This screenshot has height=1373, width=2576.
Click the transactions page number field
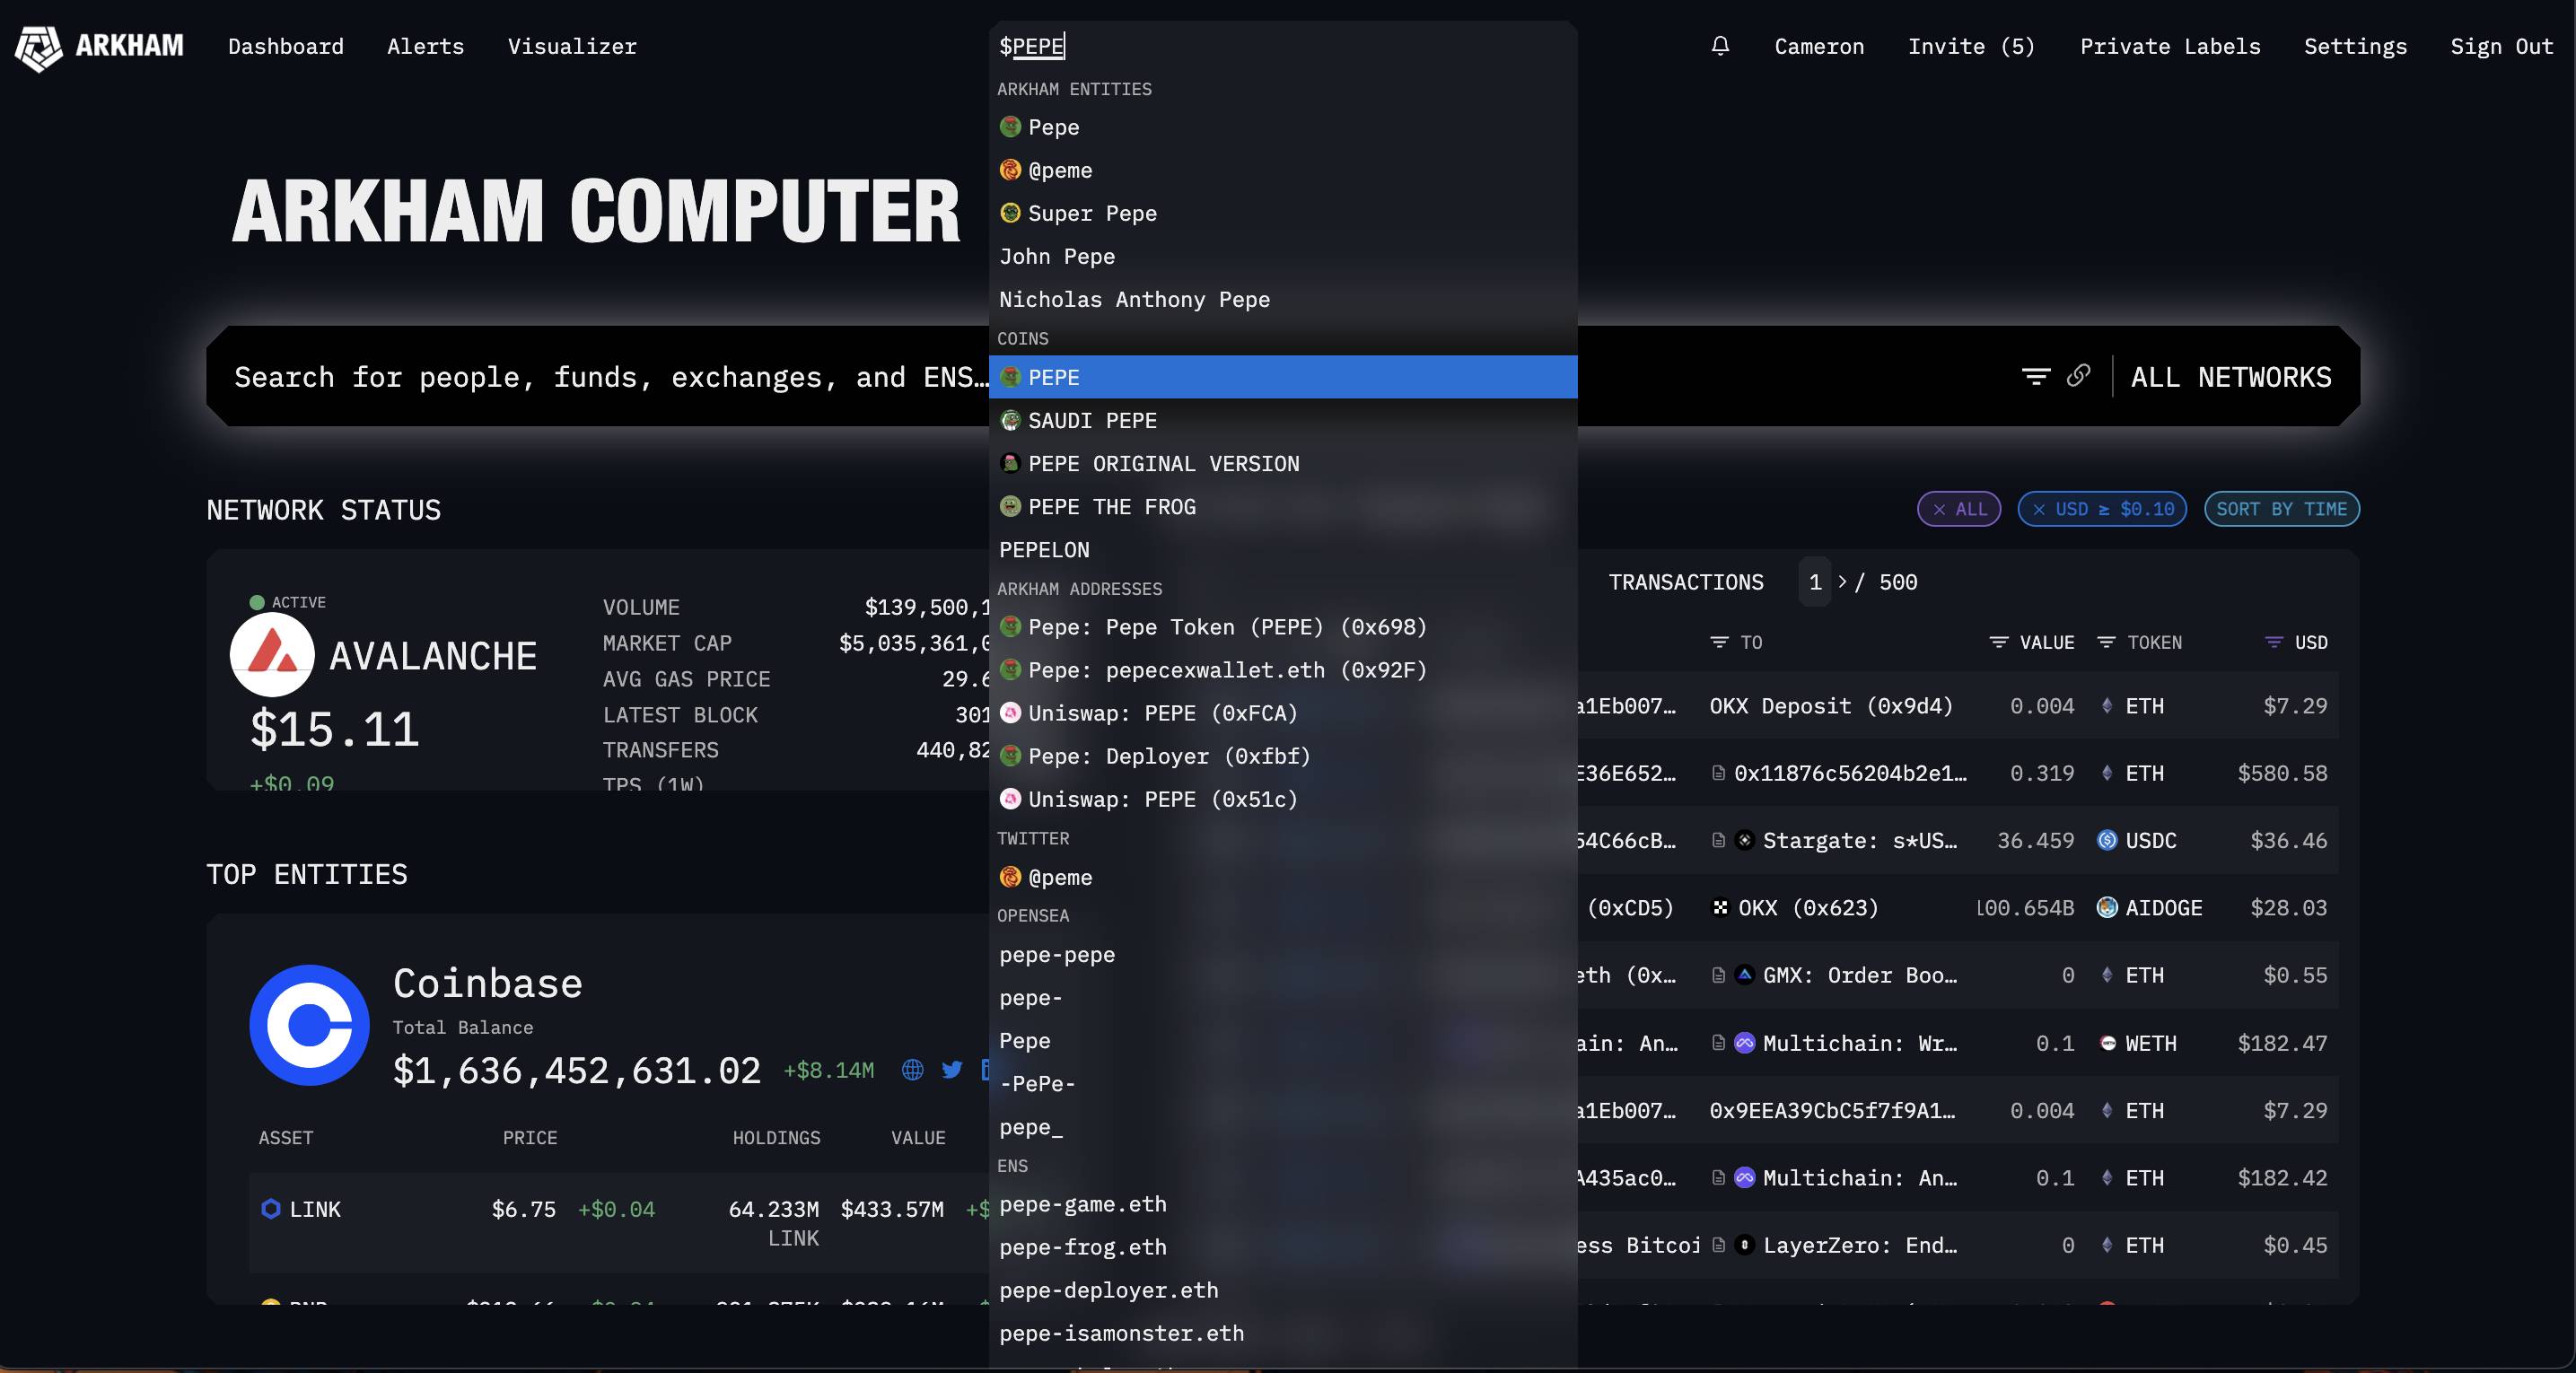pyautogui.click(x=1815, y=582)
